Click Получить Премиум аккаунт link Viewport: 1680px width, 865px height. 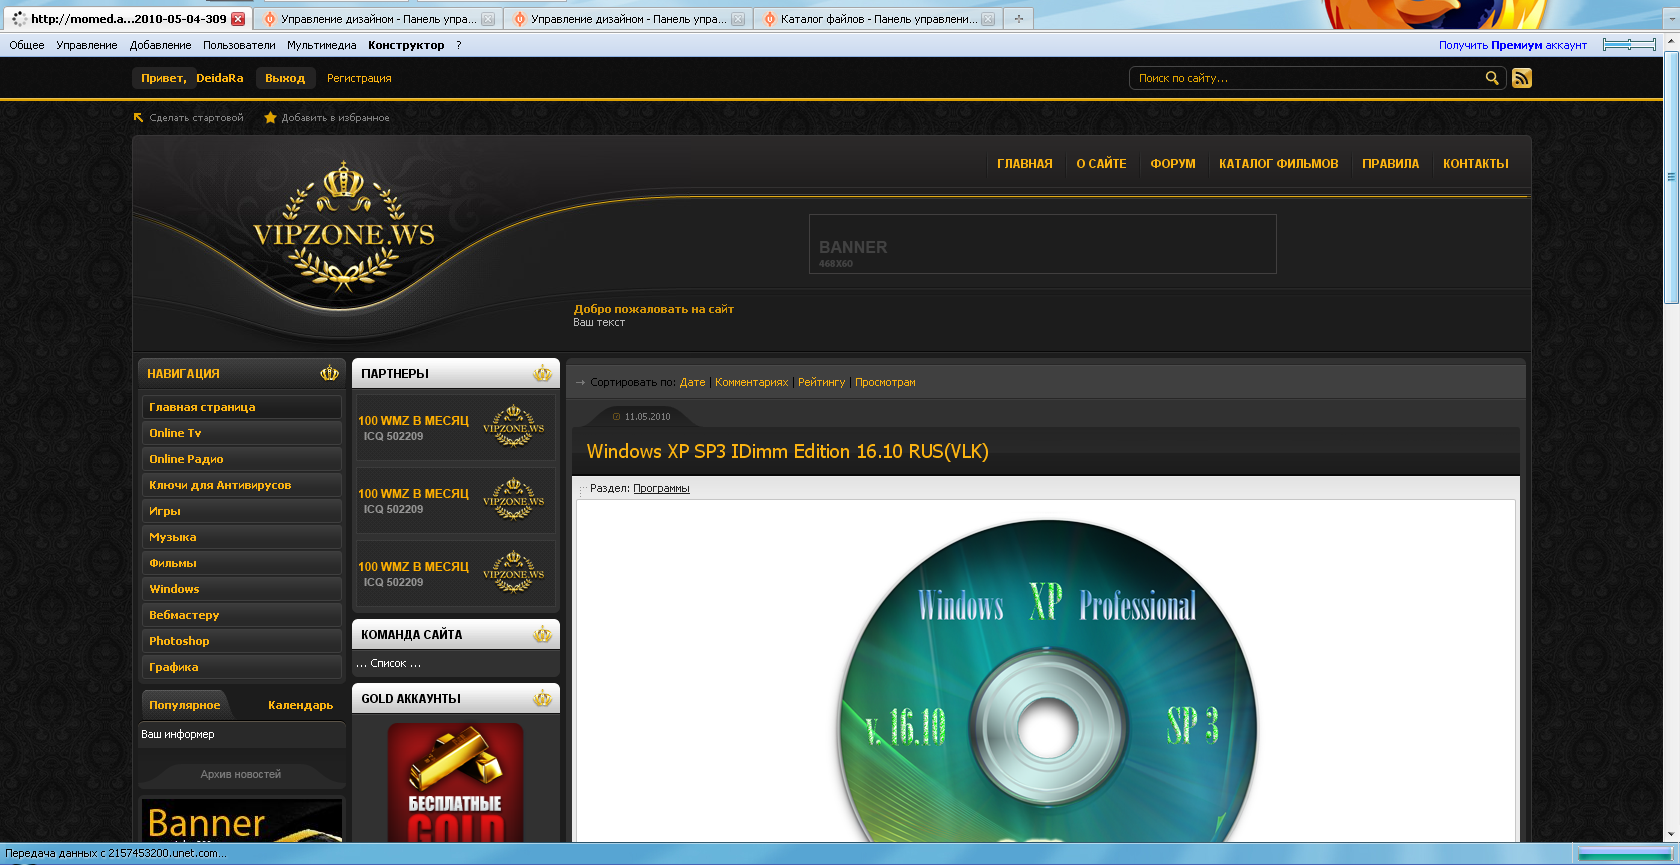1513,45
